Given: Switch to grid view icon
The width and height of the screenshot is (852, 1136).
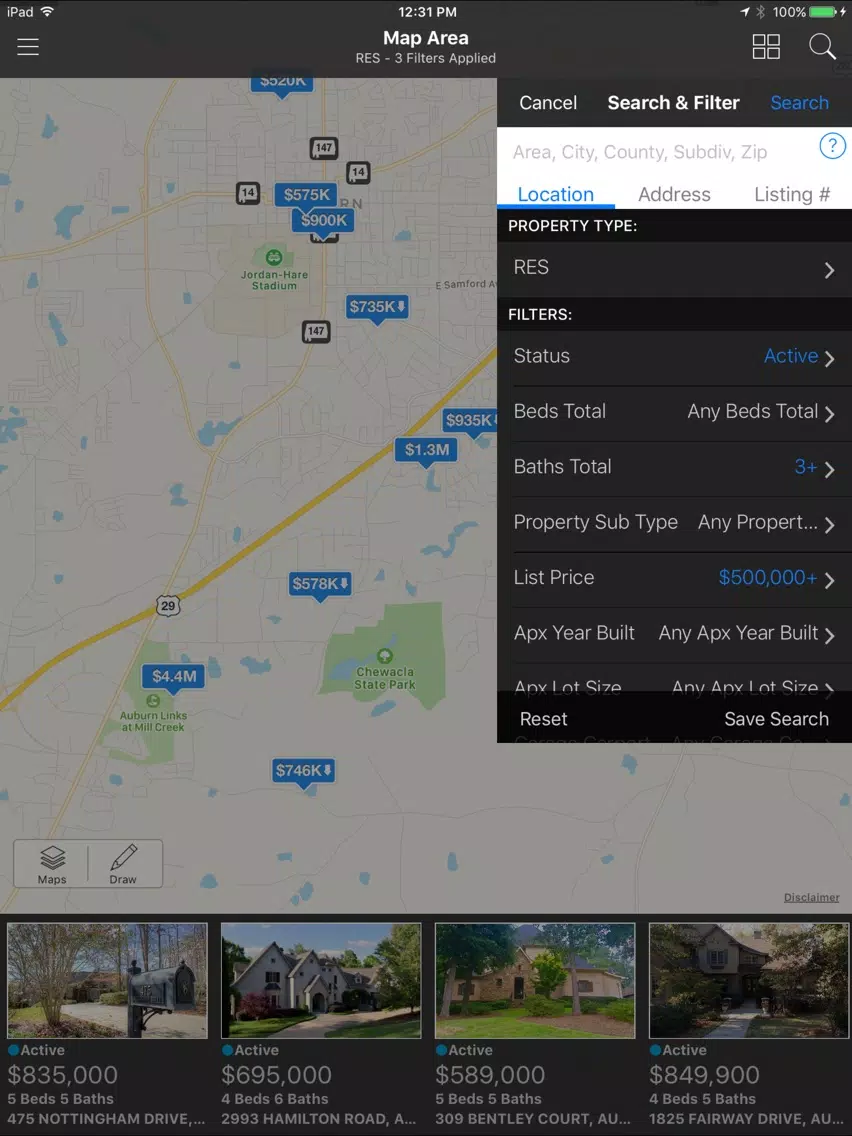Looking at the screenshot, I should (766, 46).
